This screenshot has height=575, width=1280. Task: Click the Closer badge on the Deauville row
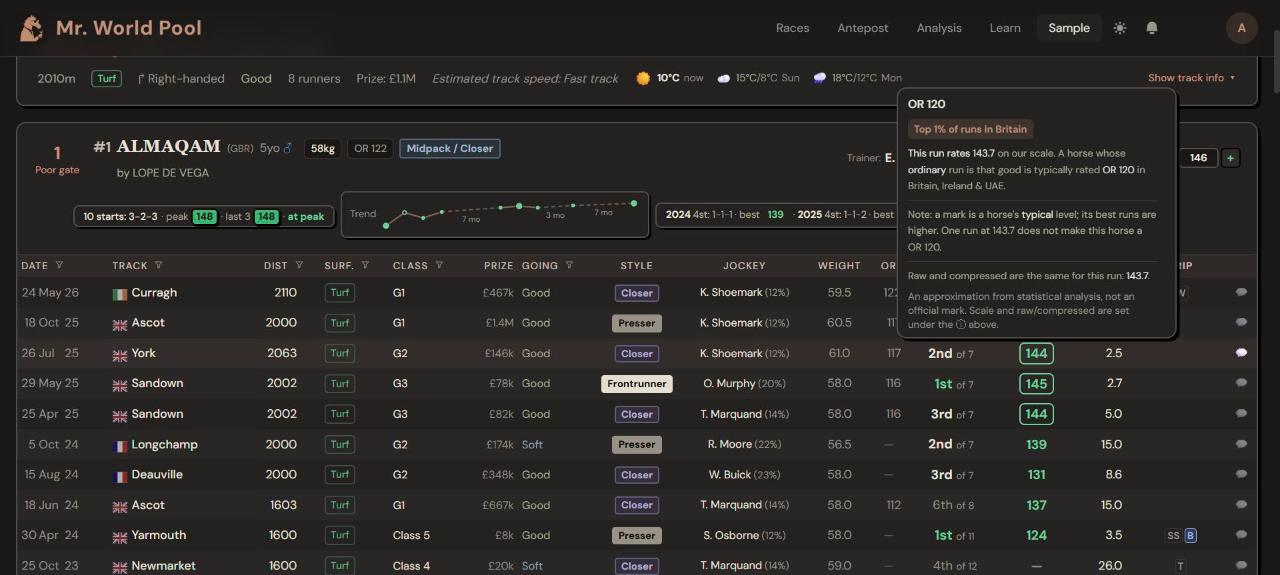click(637, 475)
